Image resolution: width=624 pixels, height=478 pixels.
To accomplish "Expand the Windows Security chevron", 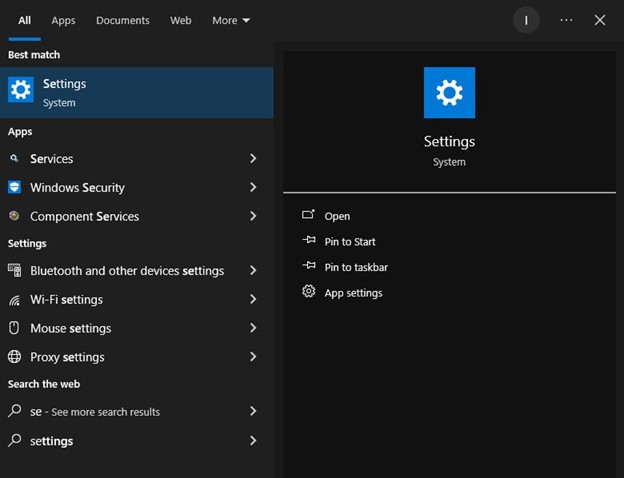I will click(253, 188).
